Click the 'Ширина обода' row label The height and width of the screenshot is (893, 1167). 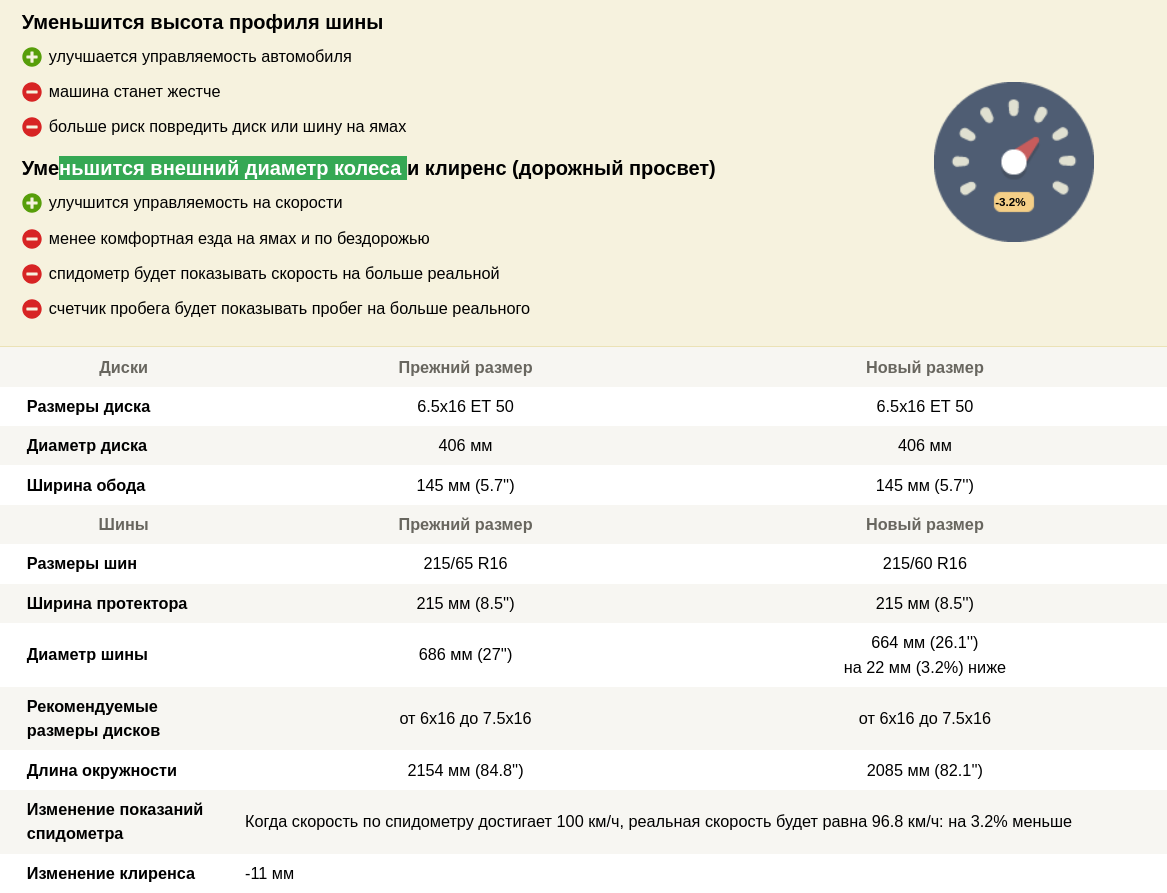pyautogui.click(x=86, y=486)
